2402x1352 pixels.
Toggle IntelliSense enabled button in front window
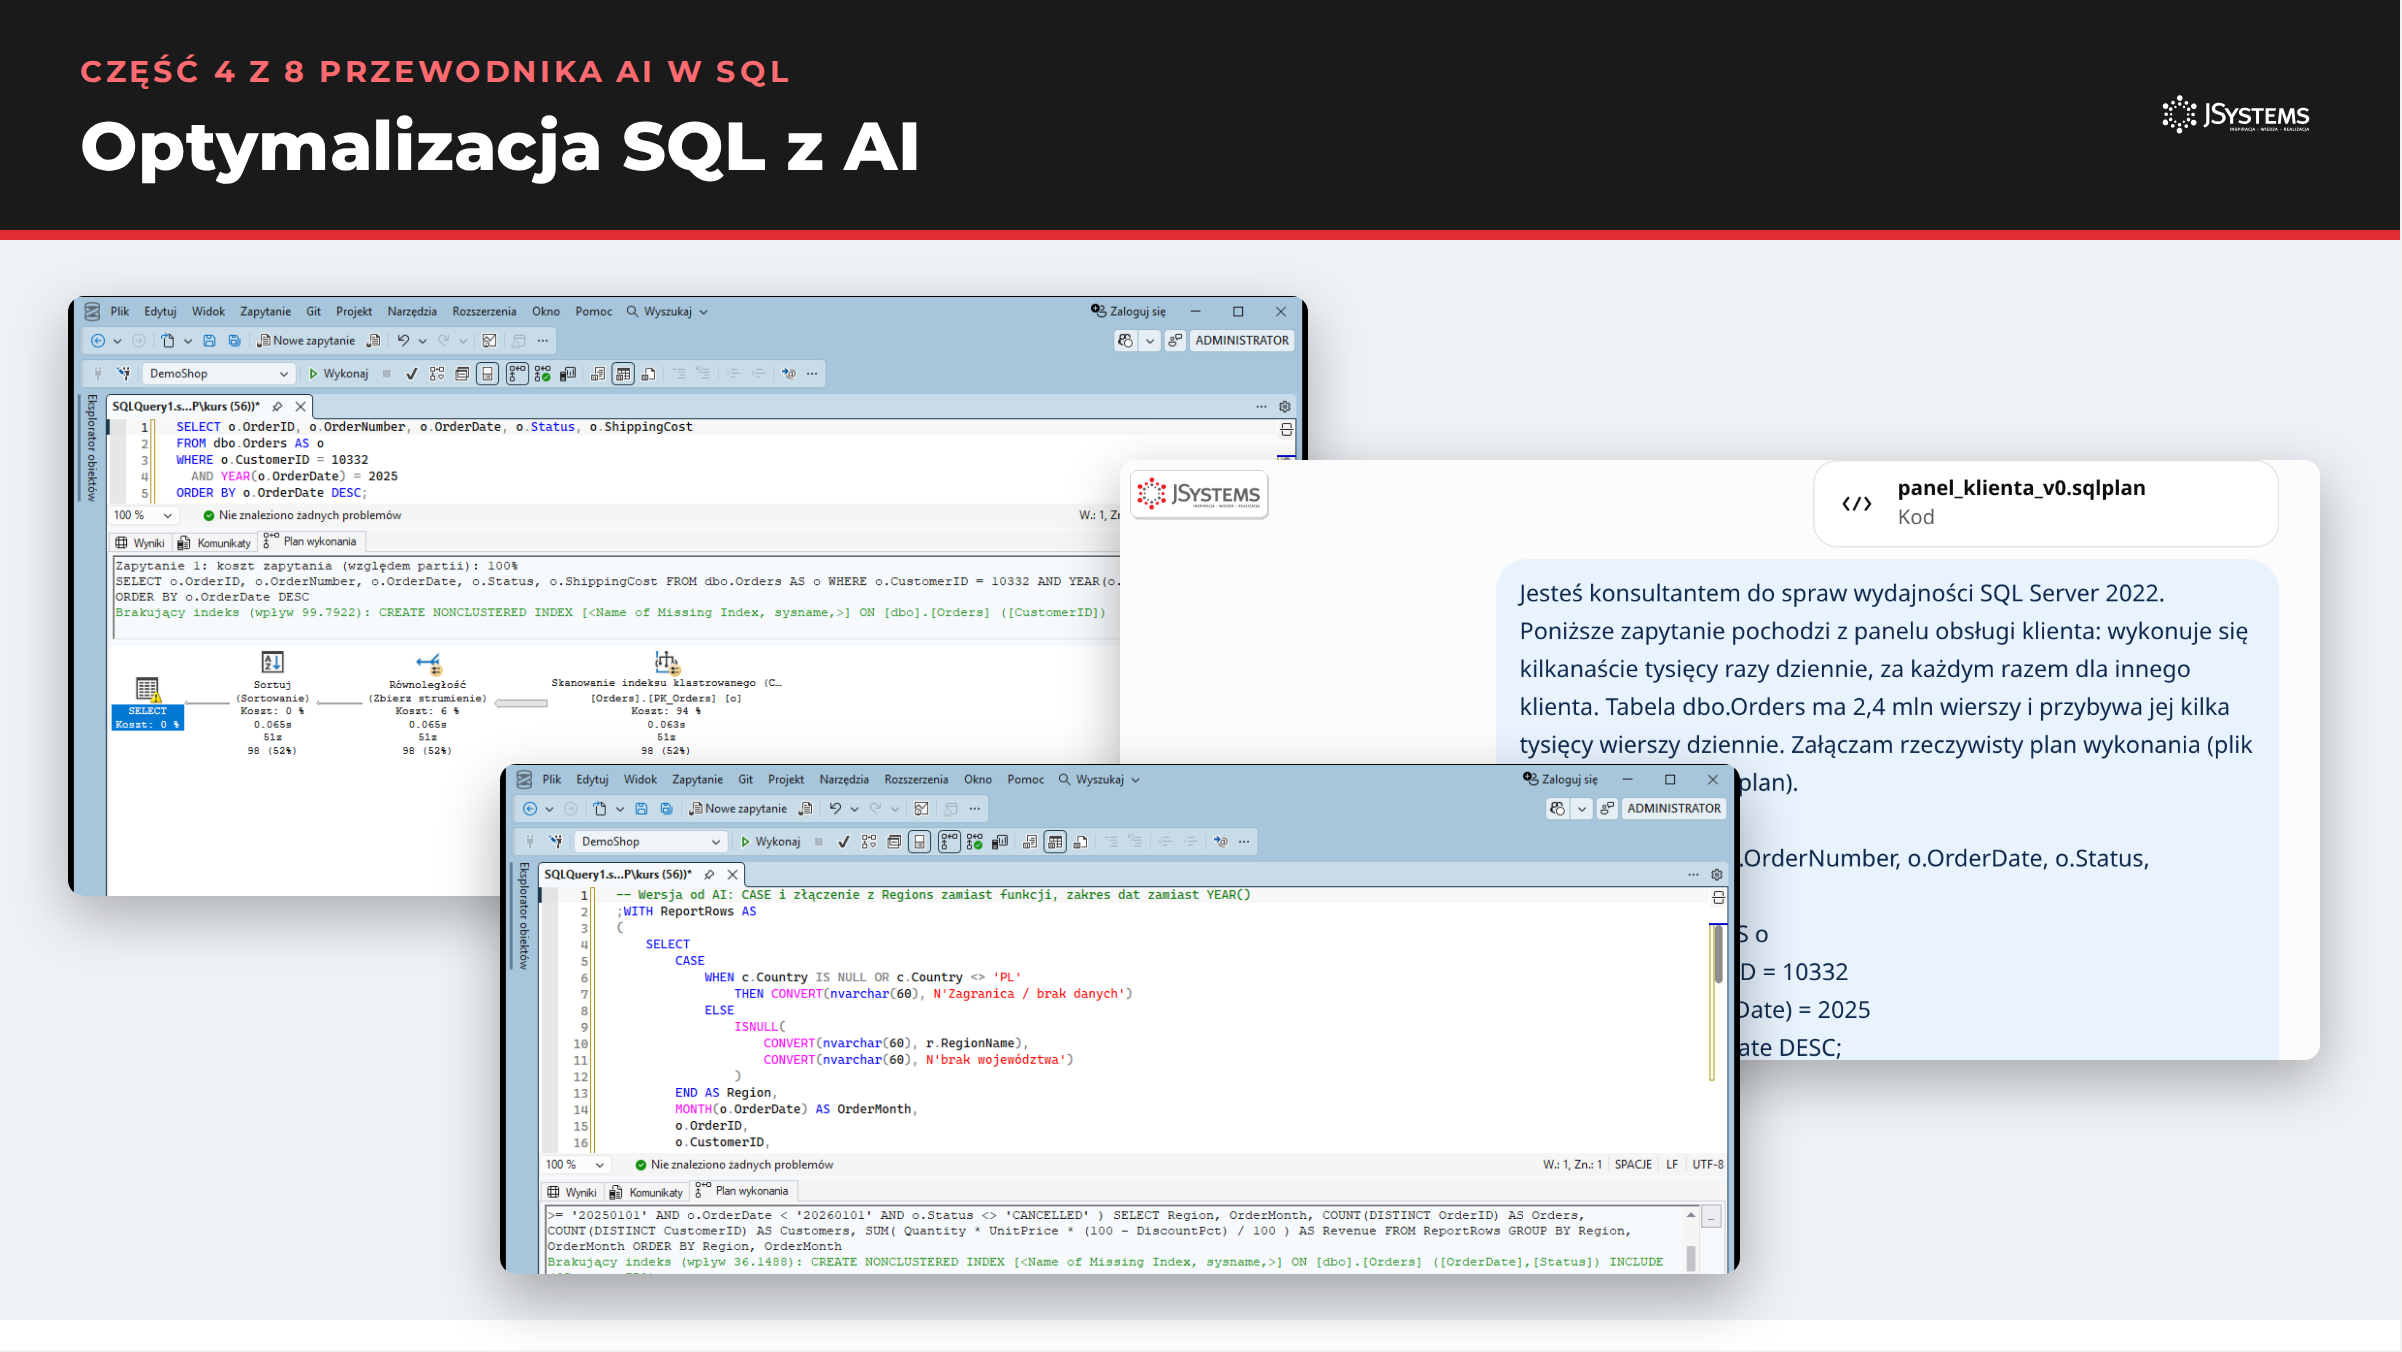click(x=919, y=842)
